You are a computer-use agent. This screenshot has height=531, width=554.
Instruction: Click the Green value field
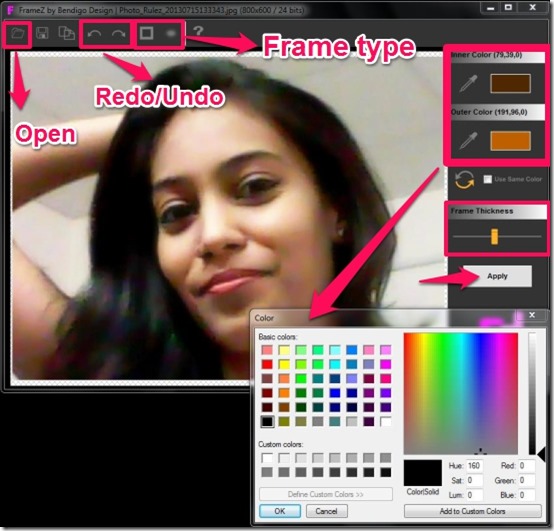(527, 480)
